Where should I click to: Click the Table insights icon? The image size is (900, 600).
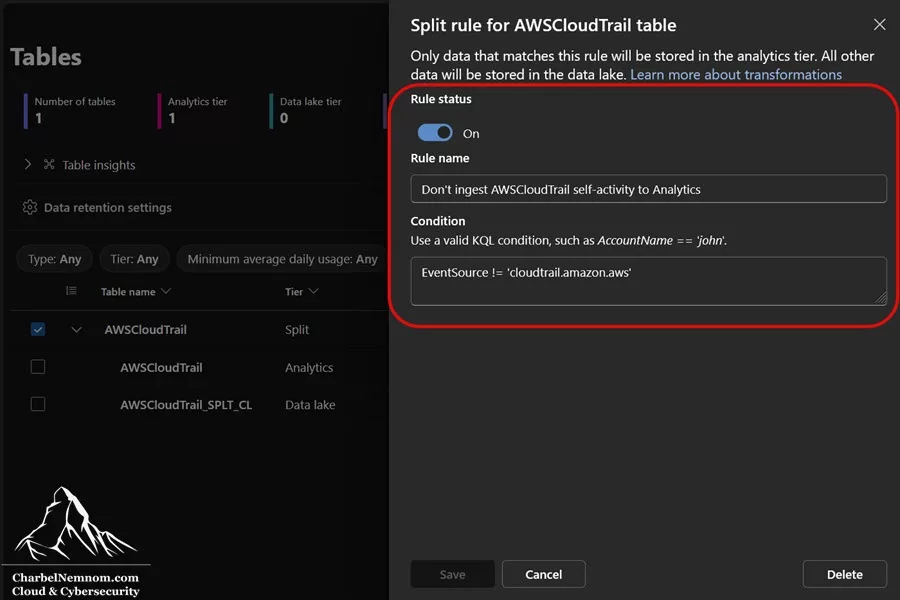click(49, 165)
